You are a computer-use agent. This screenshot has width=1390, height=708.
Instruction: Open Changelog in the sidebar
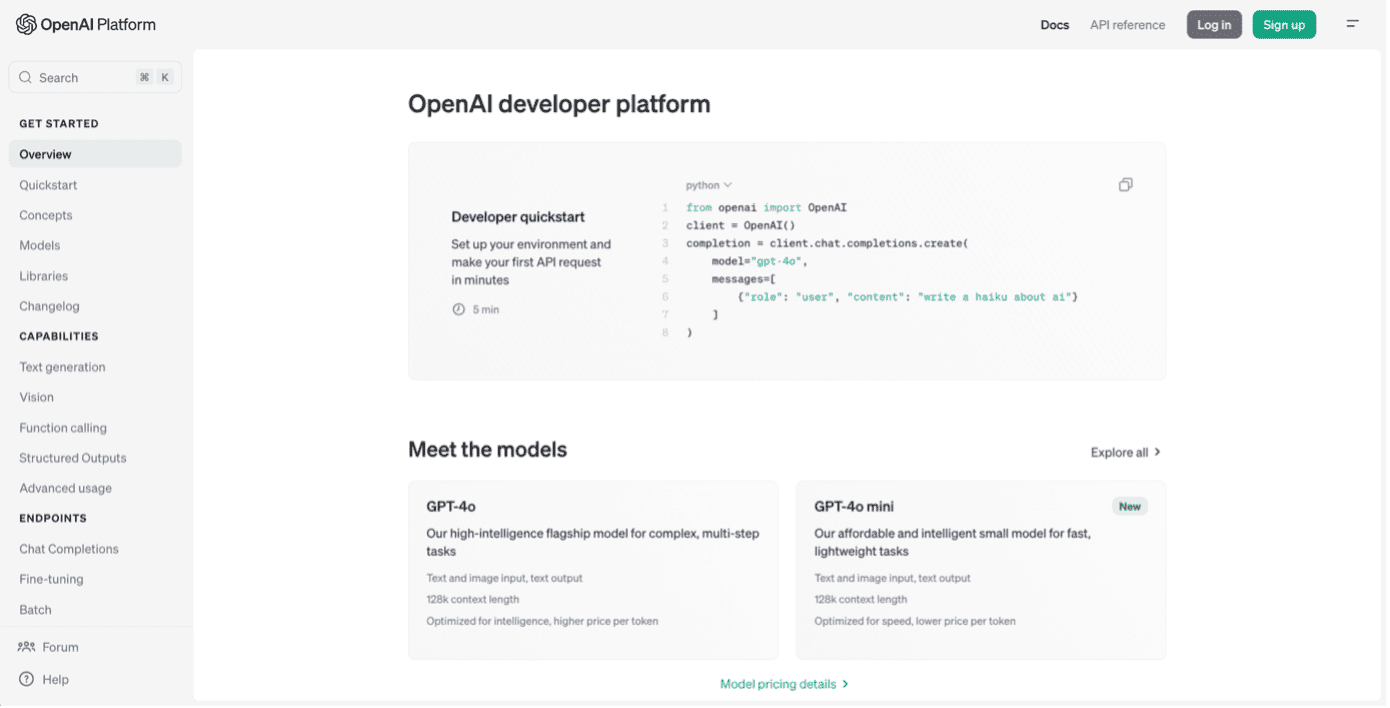[49, 306]
